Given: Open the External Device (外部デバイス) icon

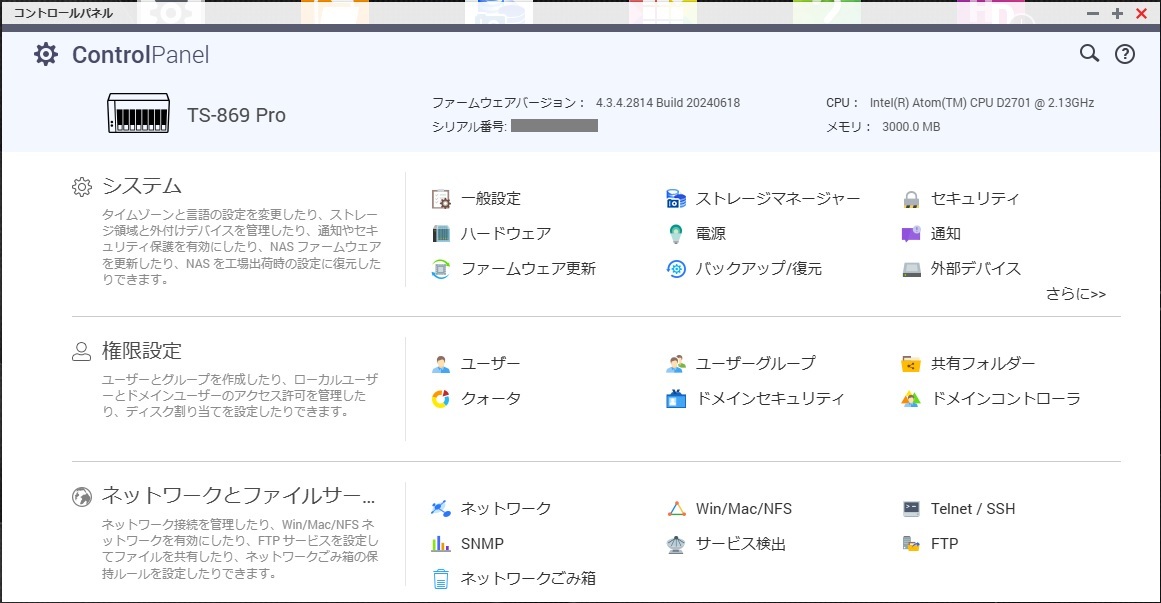Looking at the screenshot, I should [911, 268].
